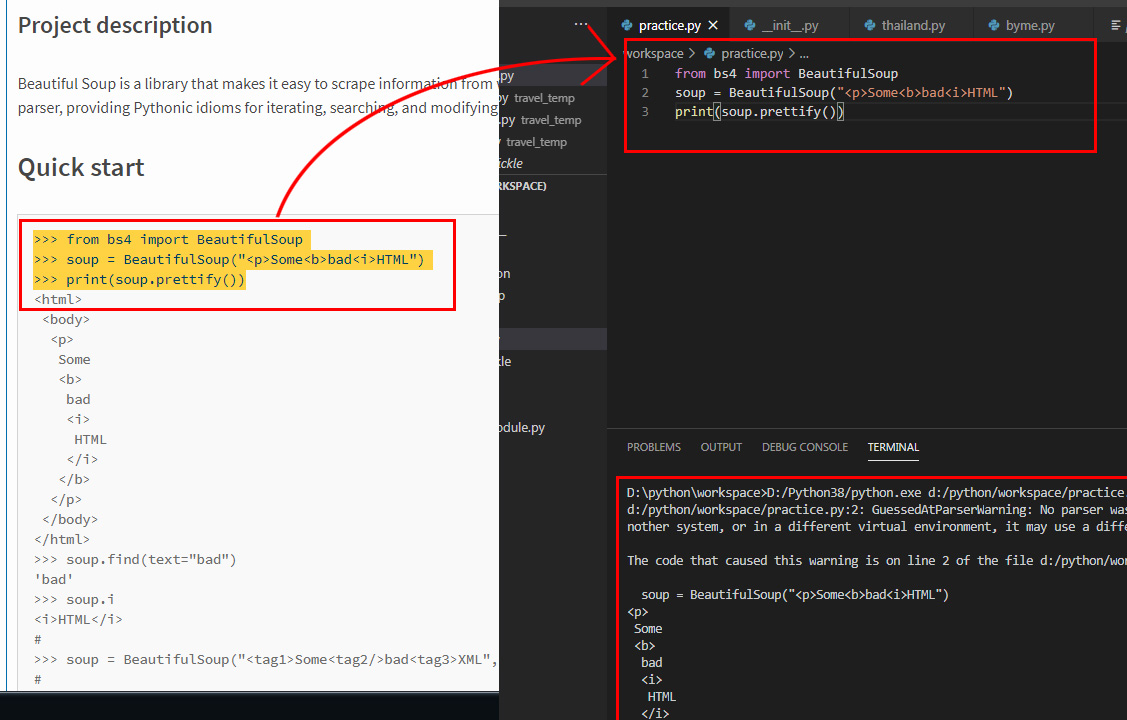This screenshot has height=720, width=1127.
Task: Click '</p>' in the web page sample
Action: [66, 499]
